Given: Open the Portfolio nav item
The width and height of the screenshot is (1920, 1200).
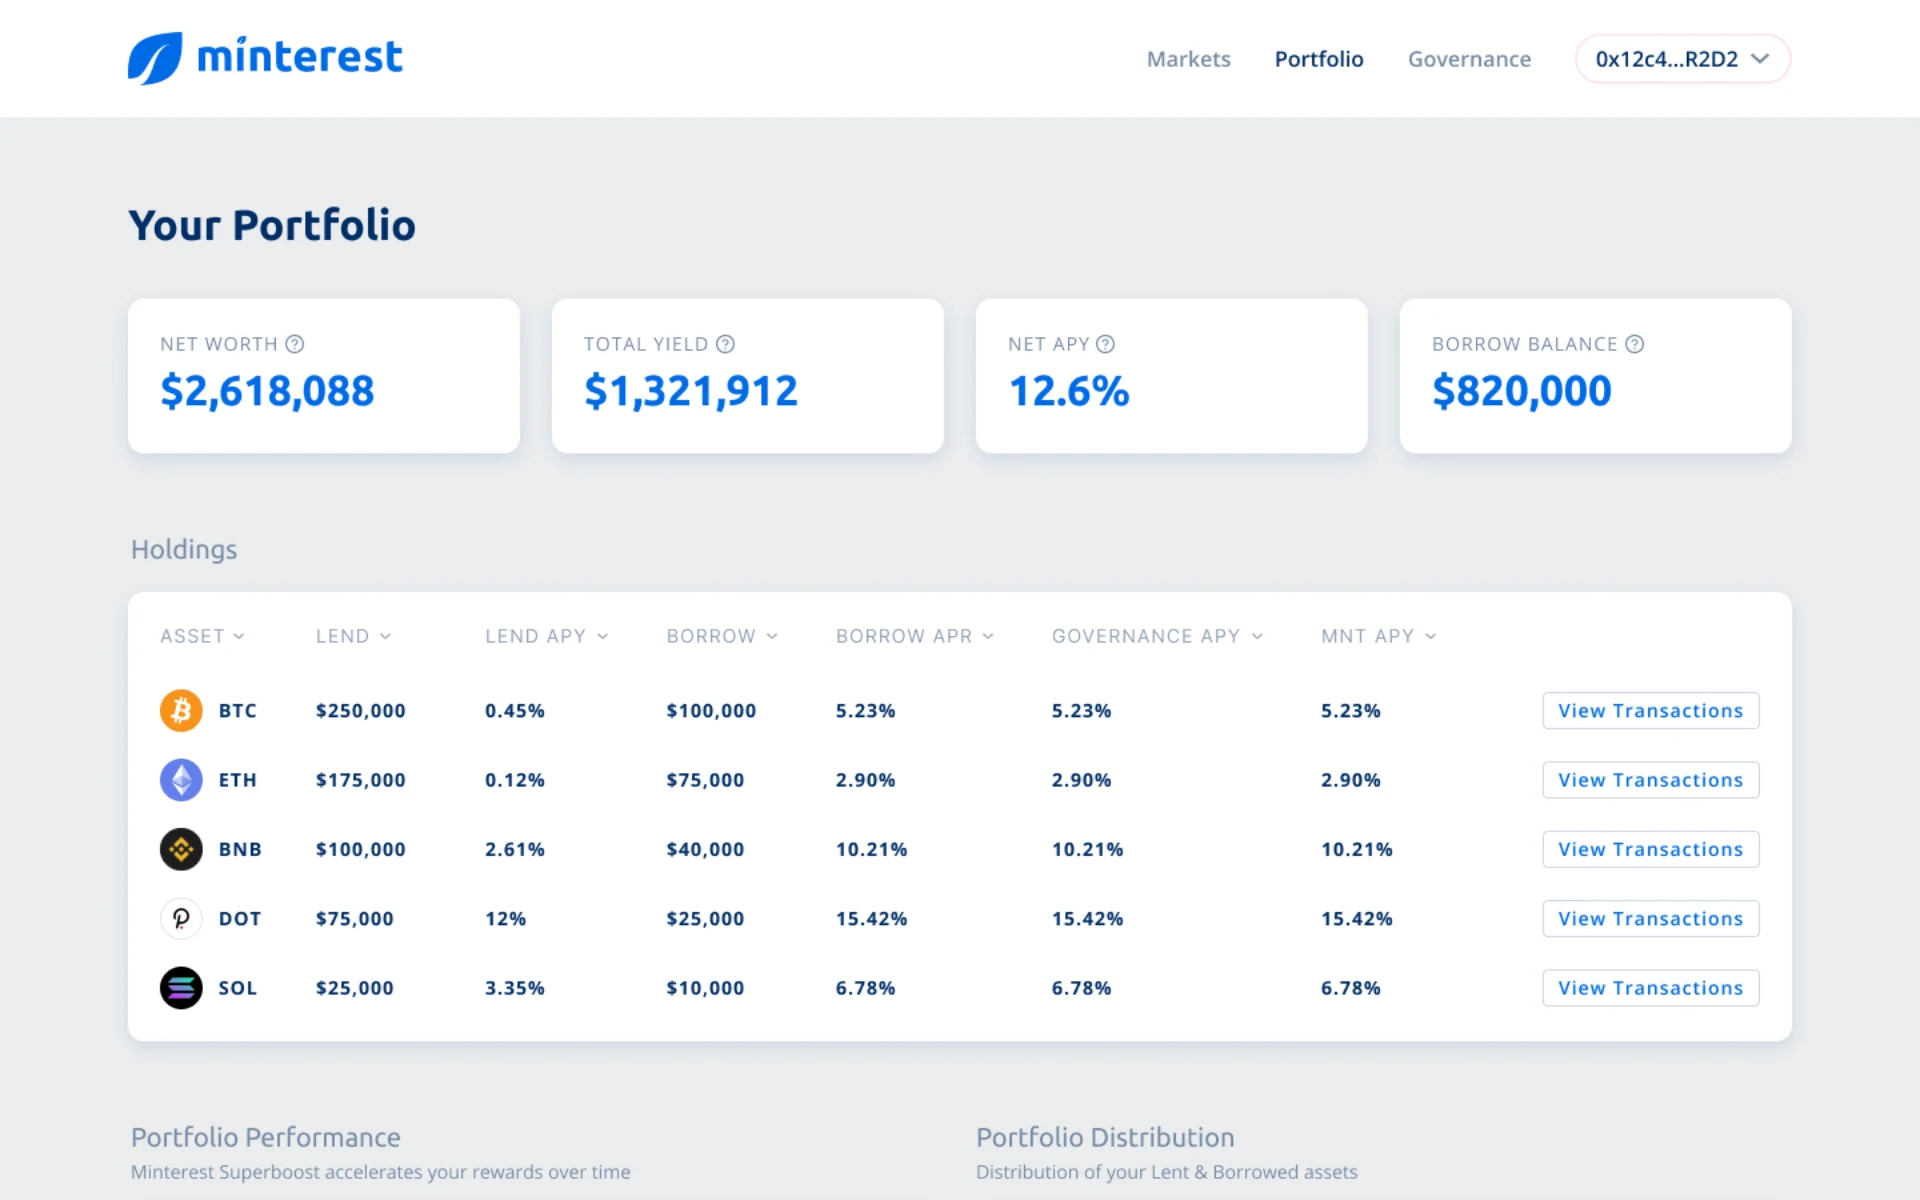Looking at the screenshot, I should [x=1319, y=59].
